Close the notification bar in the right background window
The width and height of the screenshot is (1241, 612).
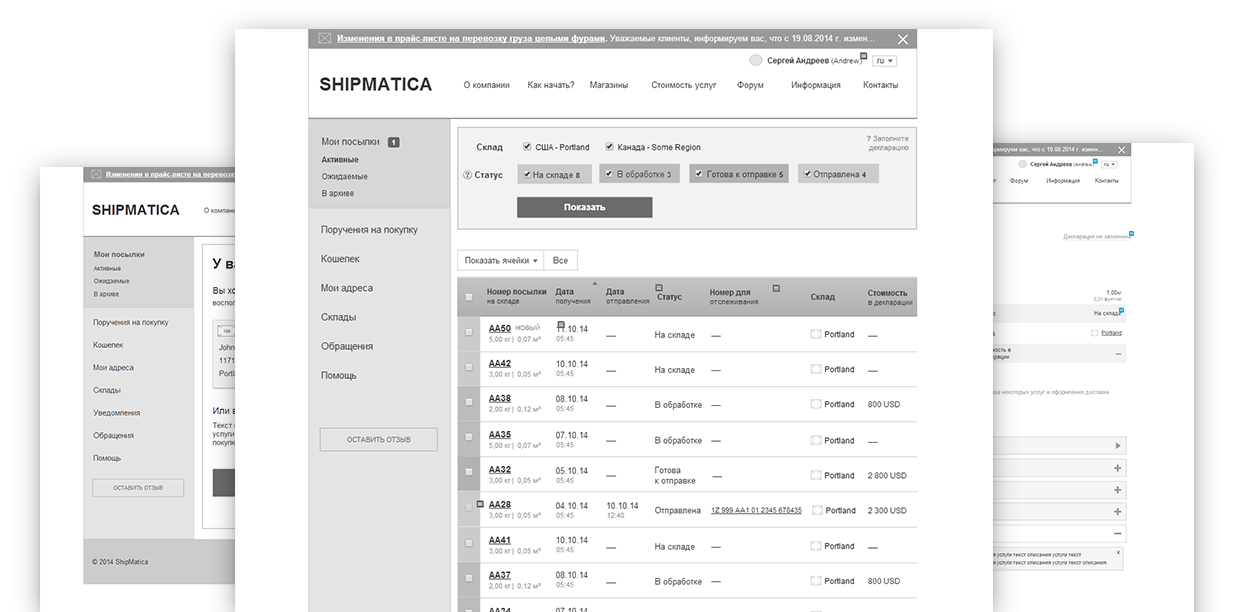point(1123,149)
